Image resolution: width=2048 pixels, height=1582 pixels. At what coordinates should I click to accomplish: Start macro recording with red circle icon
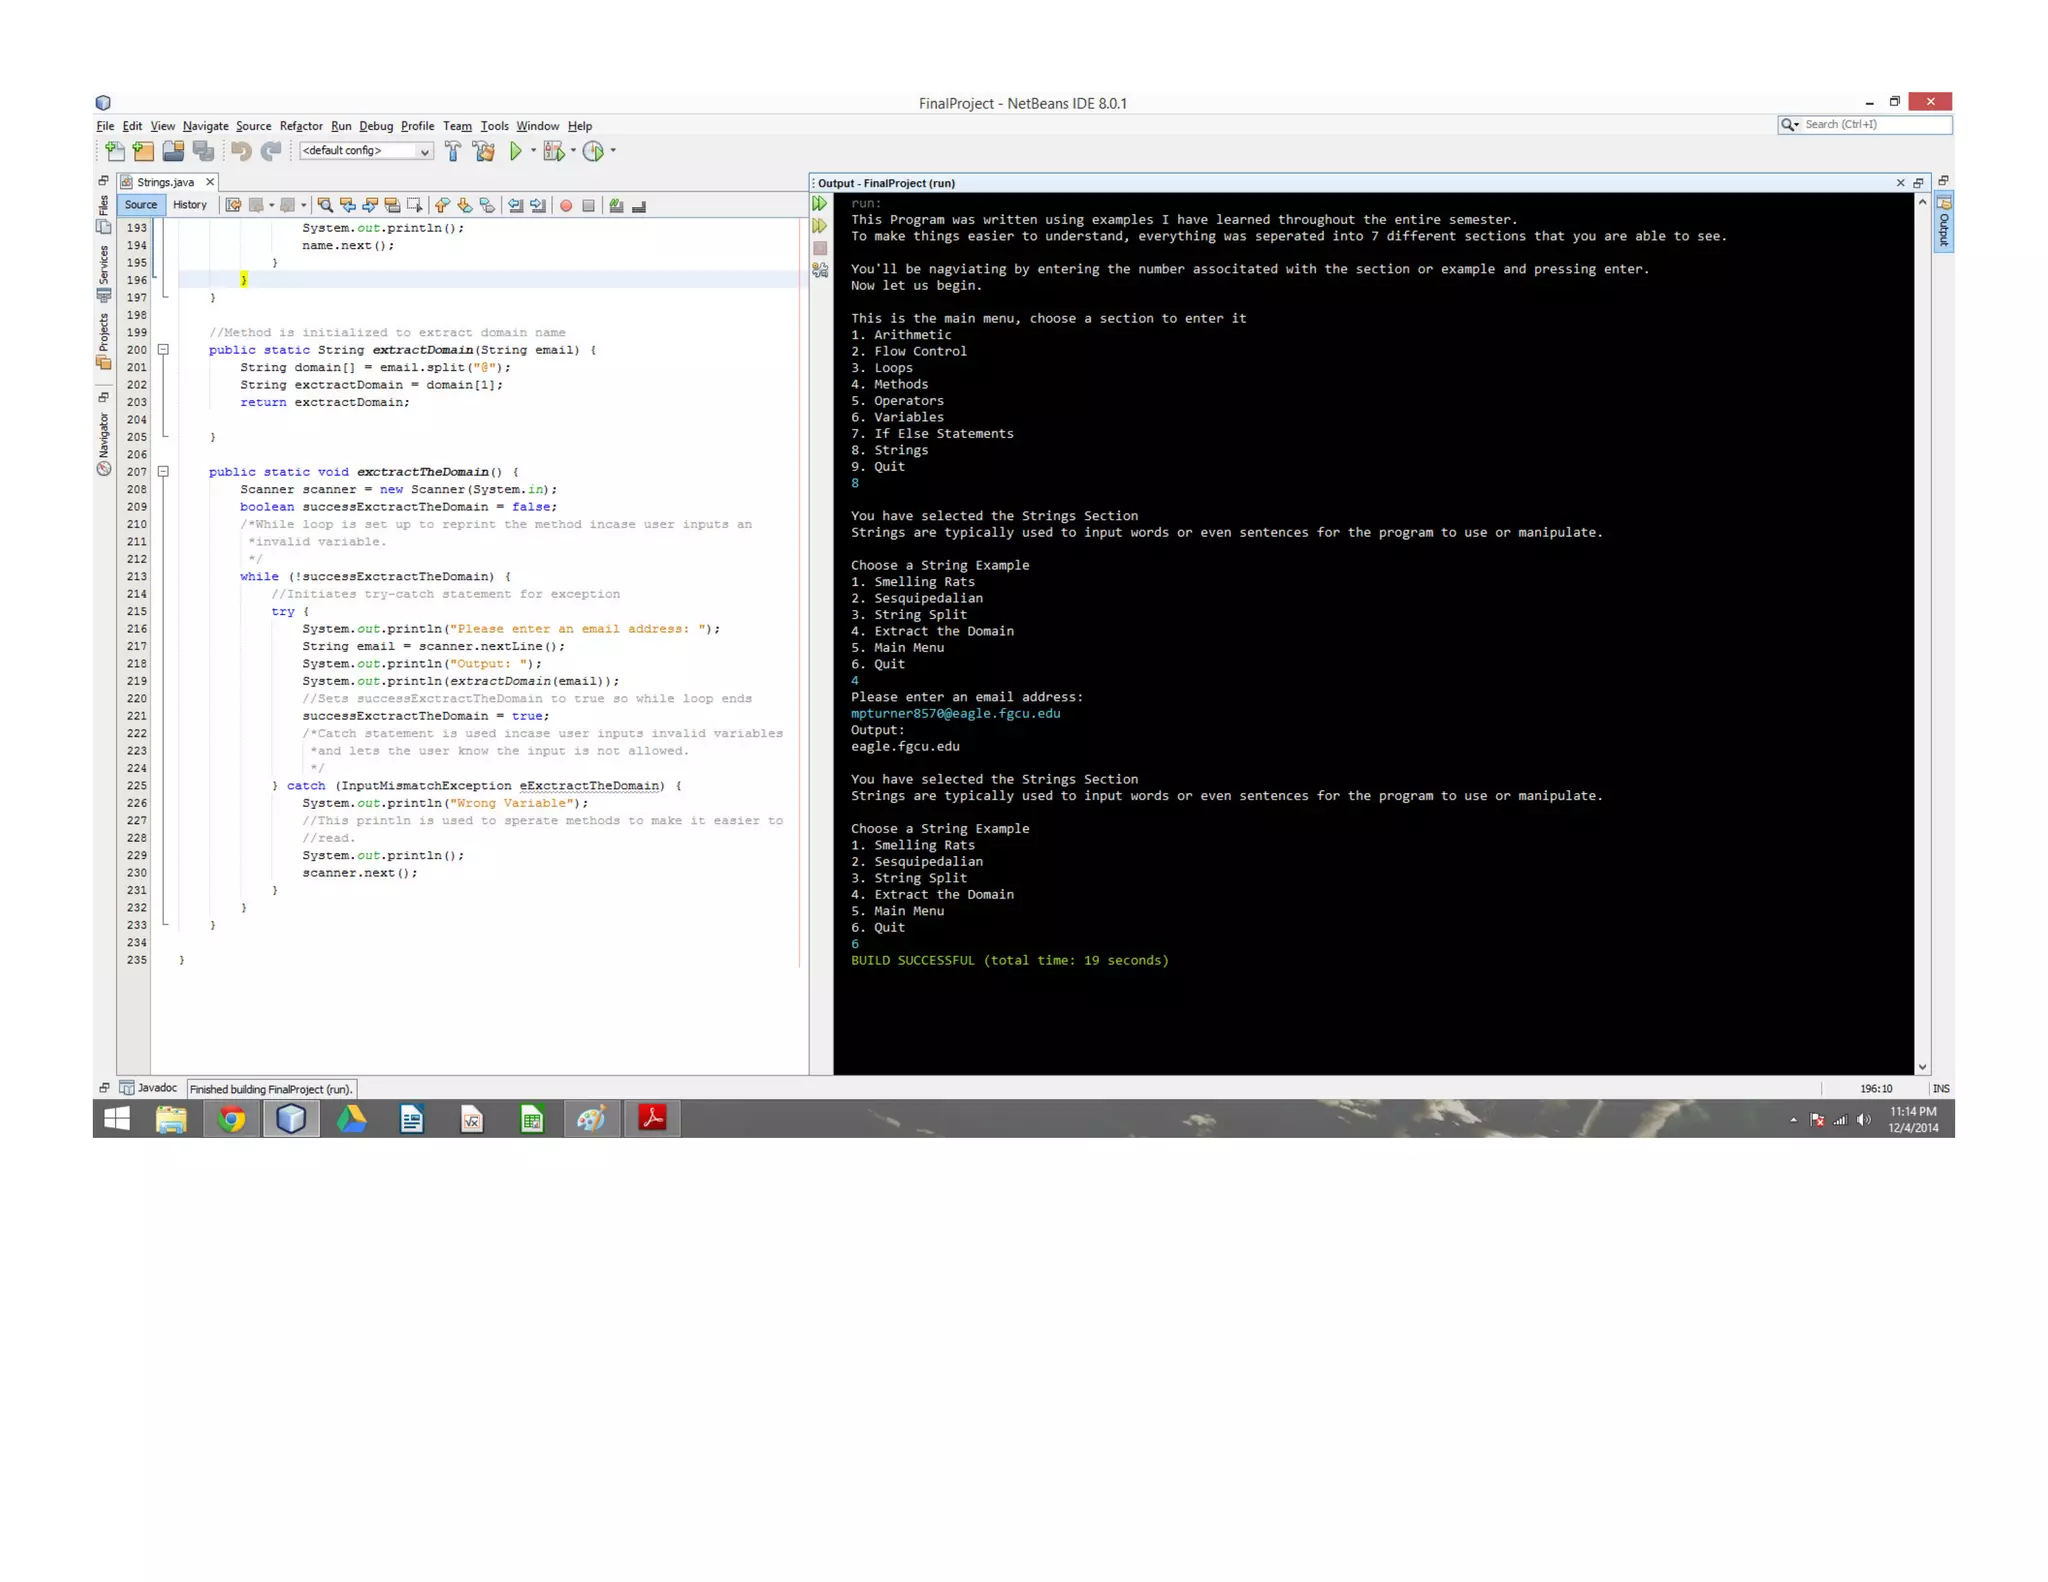[x=566, y=205]
